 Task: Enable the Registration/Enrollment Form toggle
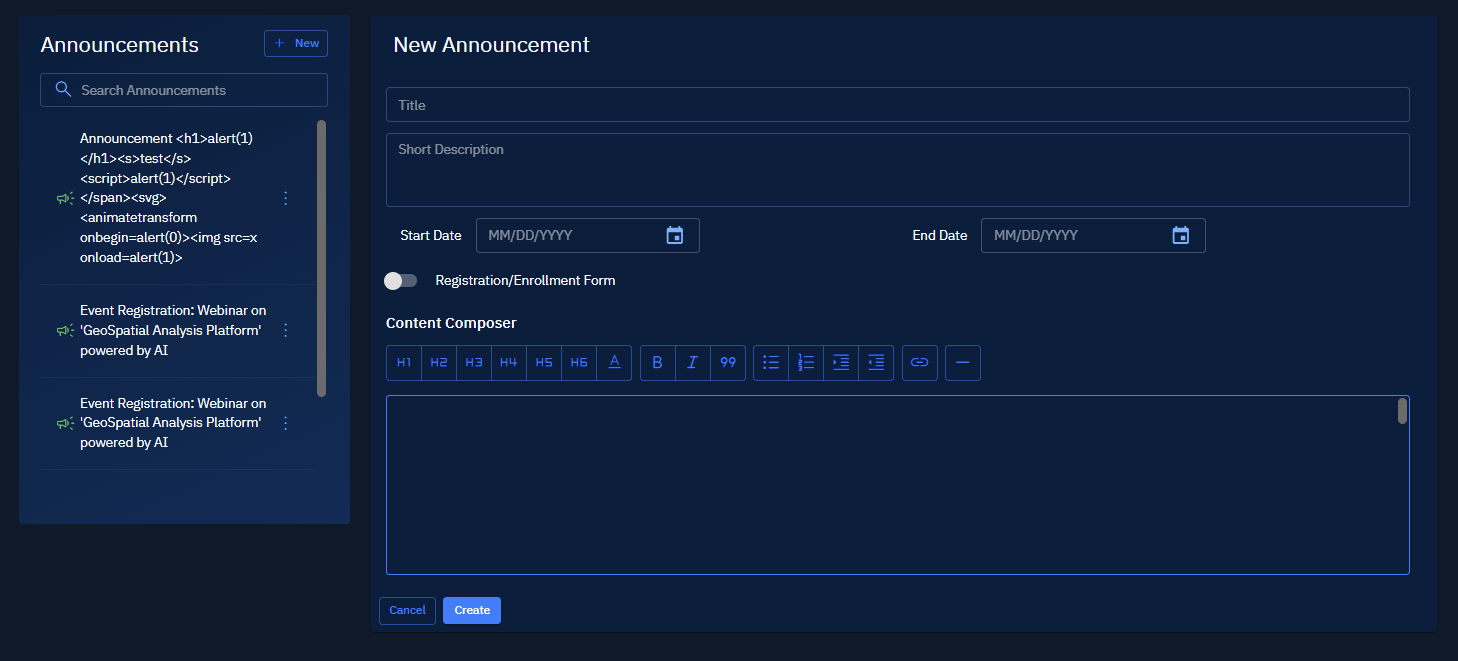click(x=400, y=281)
